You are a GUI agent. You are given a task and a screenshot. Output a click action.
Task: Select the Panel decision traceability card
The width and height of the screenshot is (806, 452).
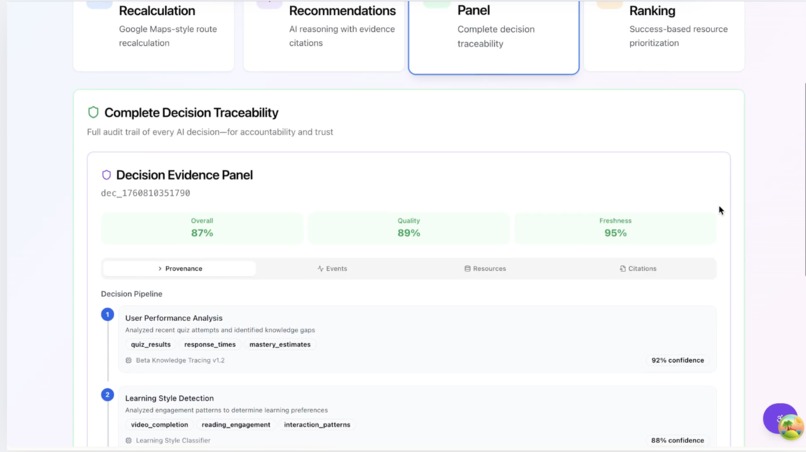point(494,37)
